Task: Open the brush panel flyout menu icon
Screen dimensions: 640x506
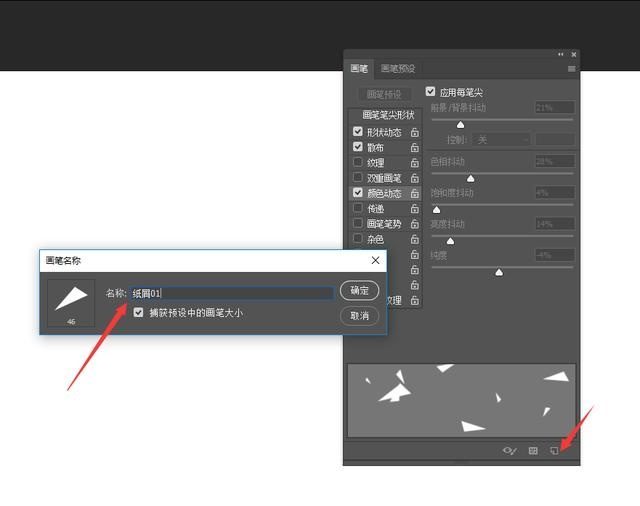Action: click(571, 69)
